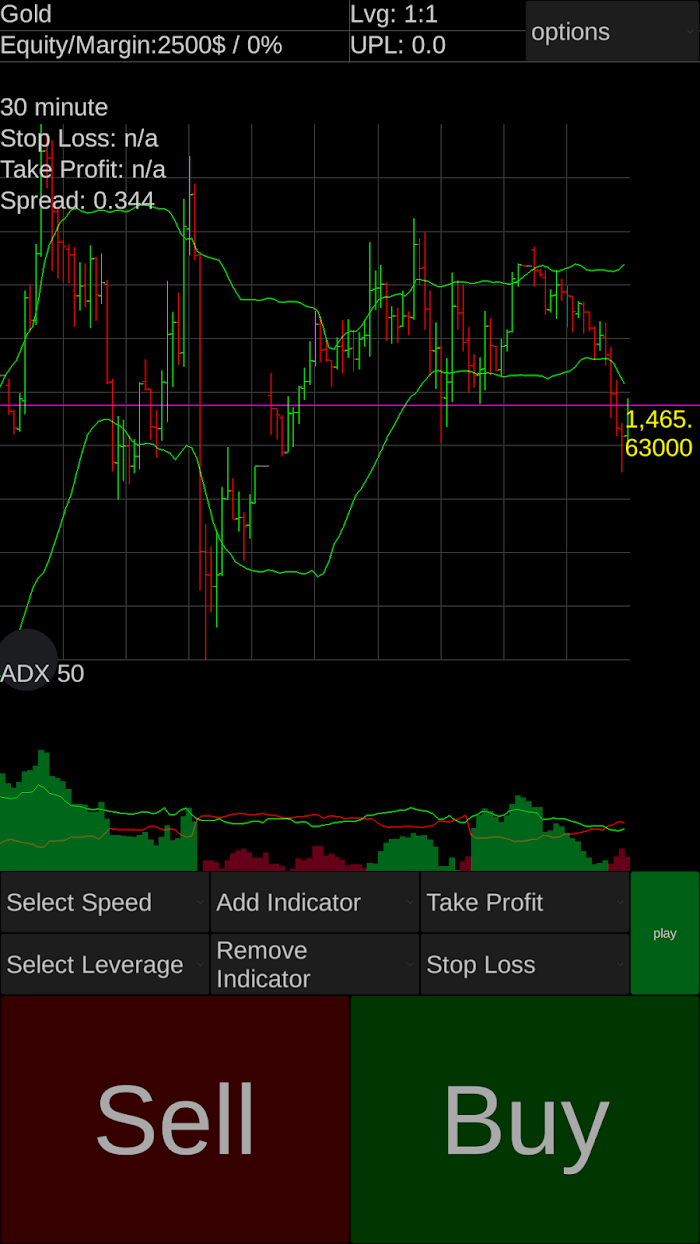Tap the large Sell button
700x1244 pixels.
pyautogui.click(x=175, y=1119)
